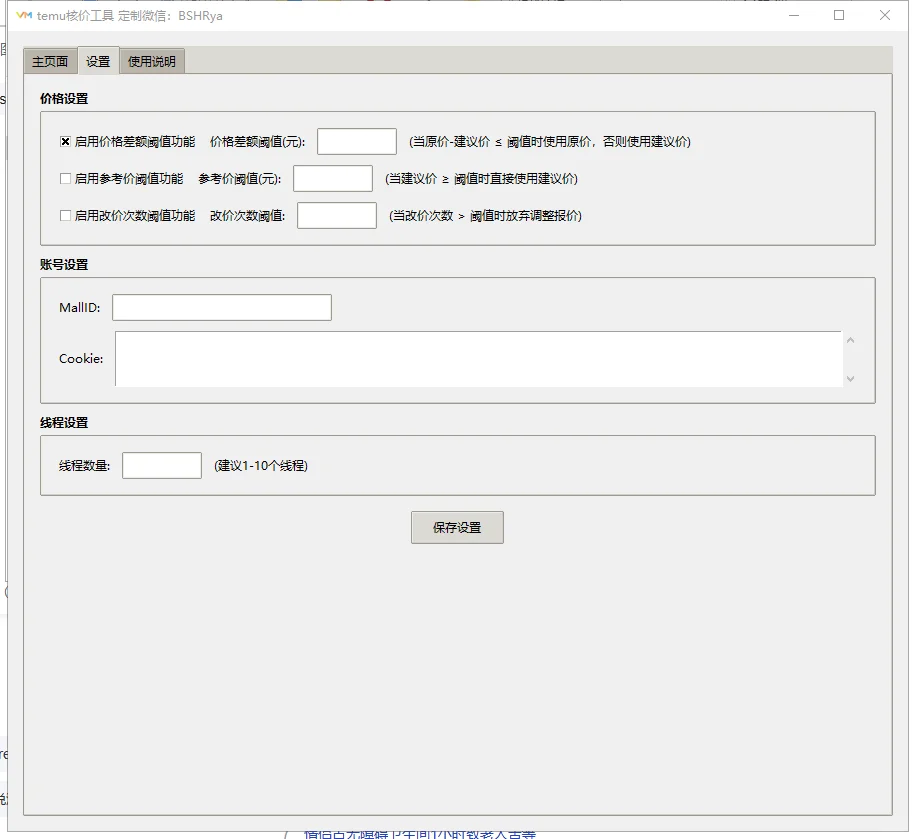Click the 保存设置 button

pyautogui.click(x=456, y=527)
